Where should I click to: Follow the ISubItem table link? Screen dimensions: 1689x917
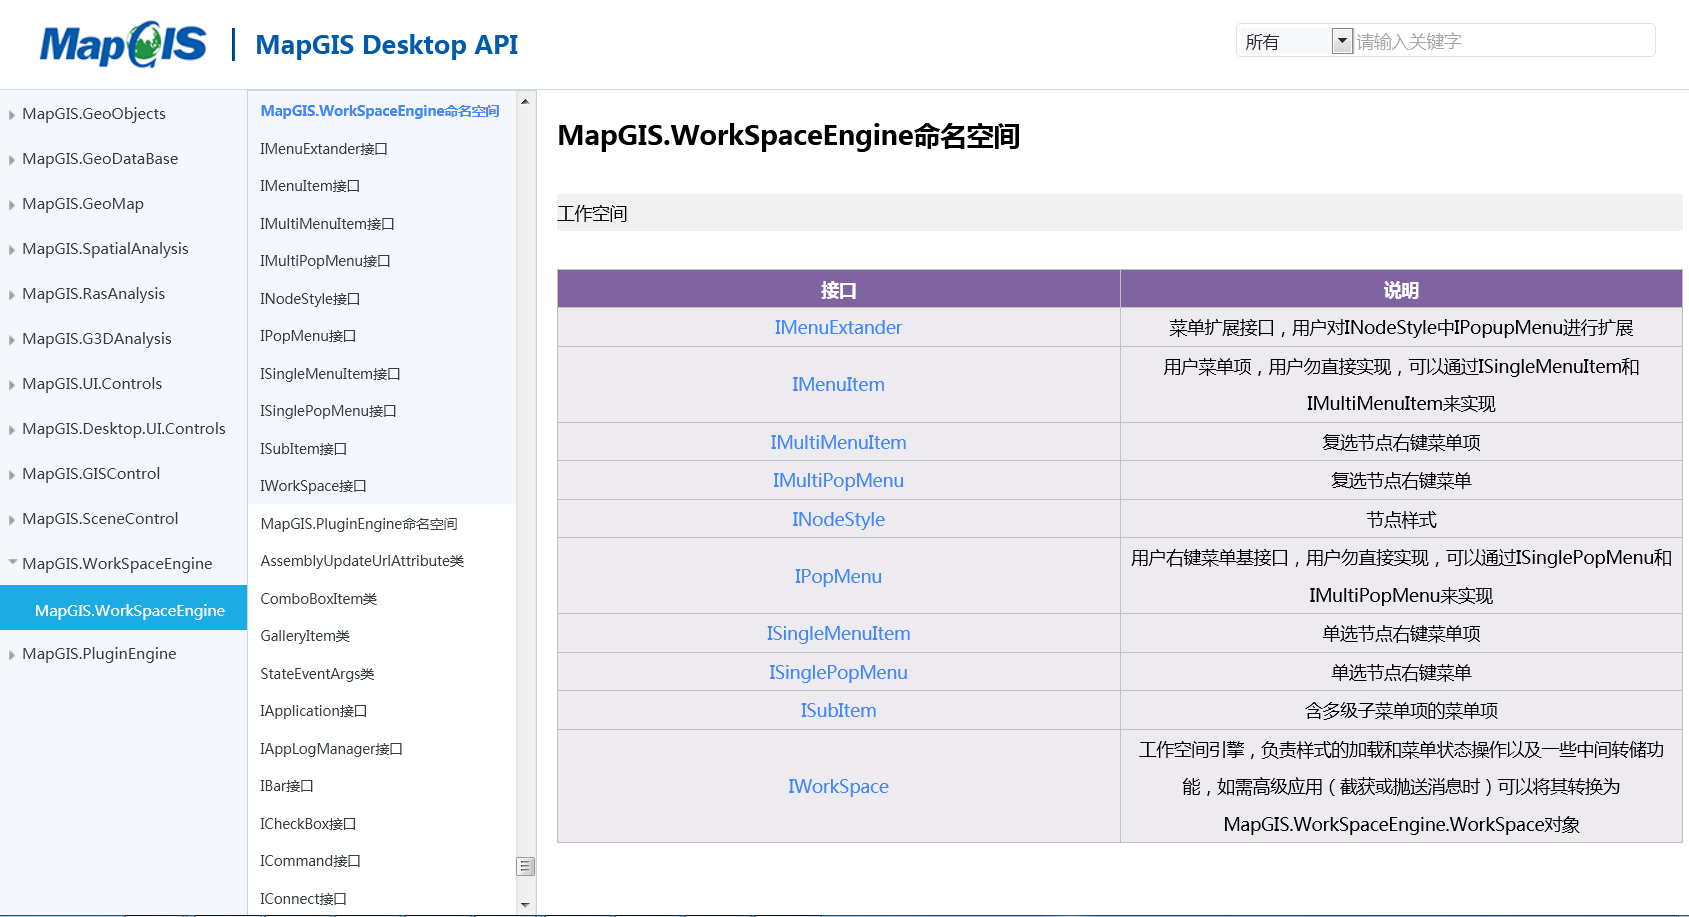tap(838, 710)
